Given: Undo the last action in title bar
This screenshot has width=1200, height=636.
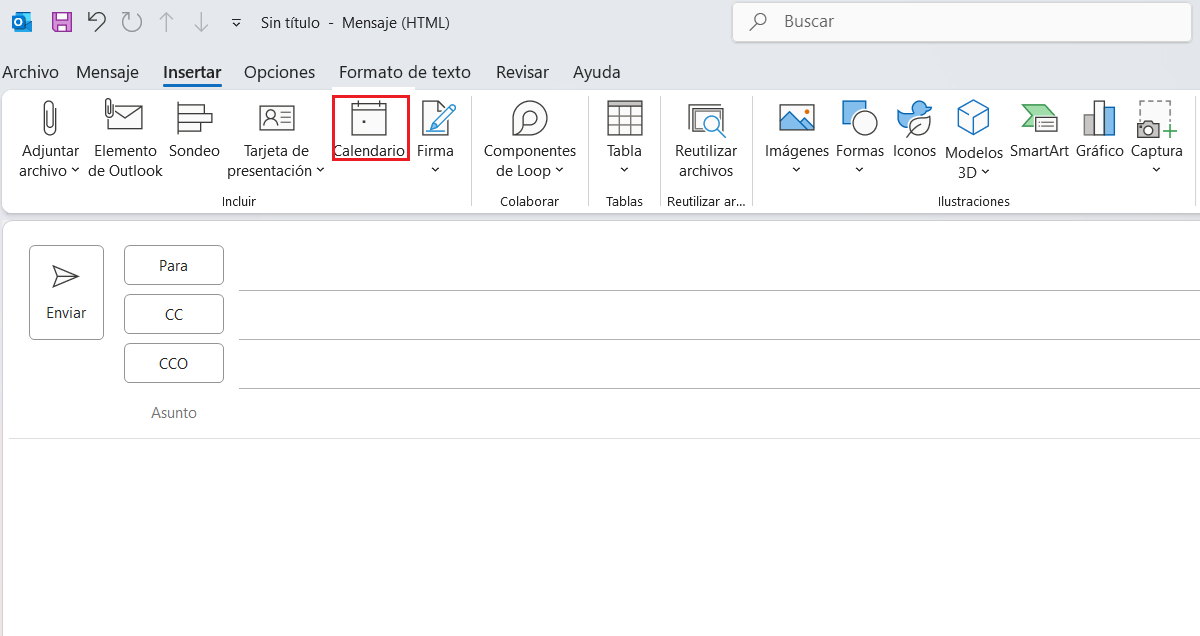Looking at the screenshot, I should pyautogui.click(x=97, y=22).
